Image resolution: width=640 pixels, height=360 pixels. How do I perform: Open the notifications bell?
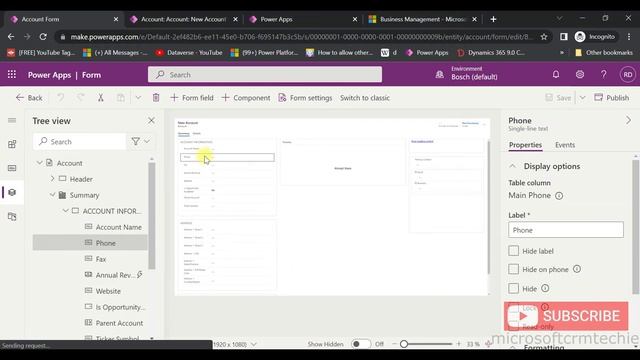(x=556, y=74)
